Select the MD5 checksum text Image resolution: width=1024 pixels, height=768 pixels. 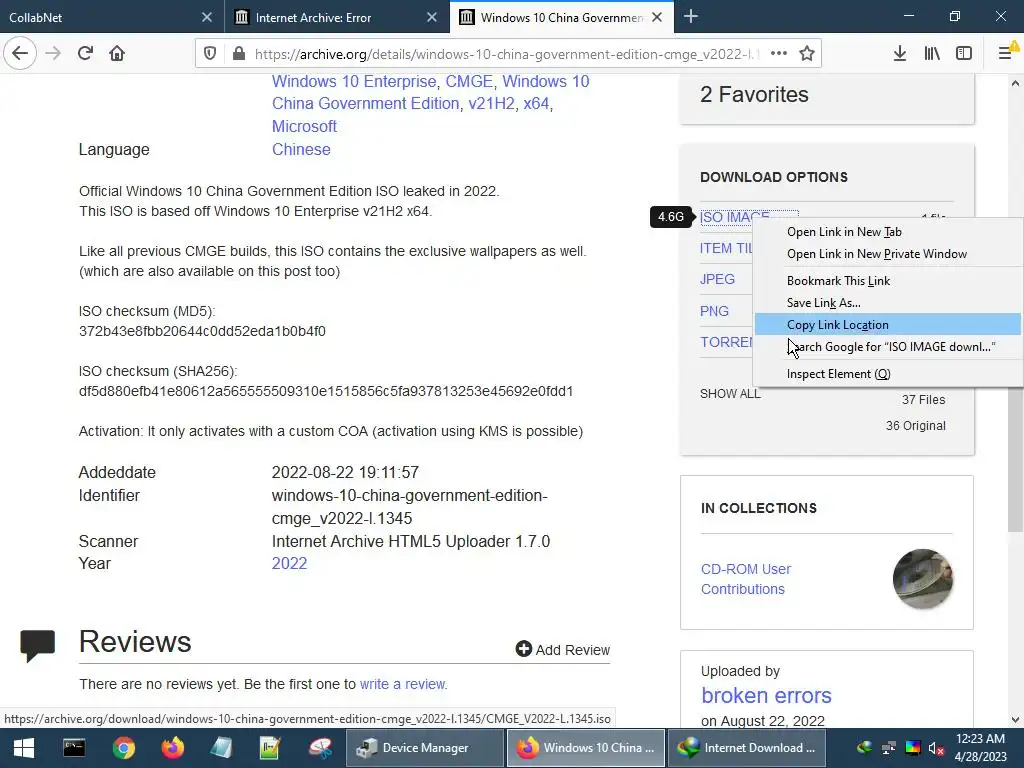(x=202, y=331)
